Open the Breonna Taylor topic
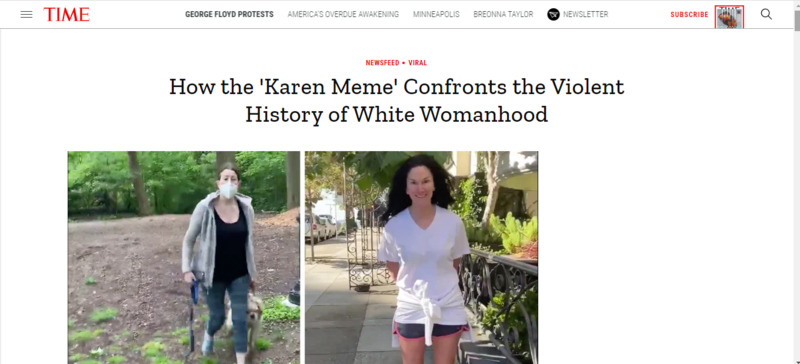This screenshot has height=364, width=800. [x=503, y=14]
